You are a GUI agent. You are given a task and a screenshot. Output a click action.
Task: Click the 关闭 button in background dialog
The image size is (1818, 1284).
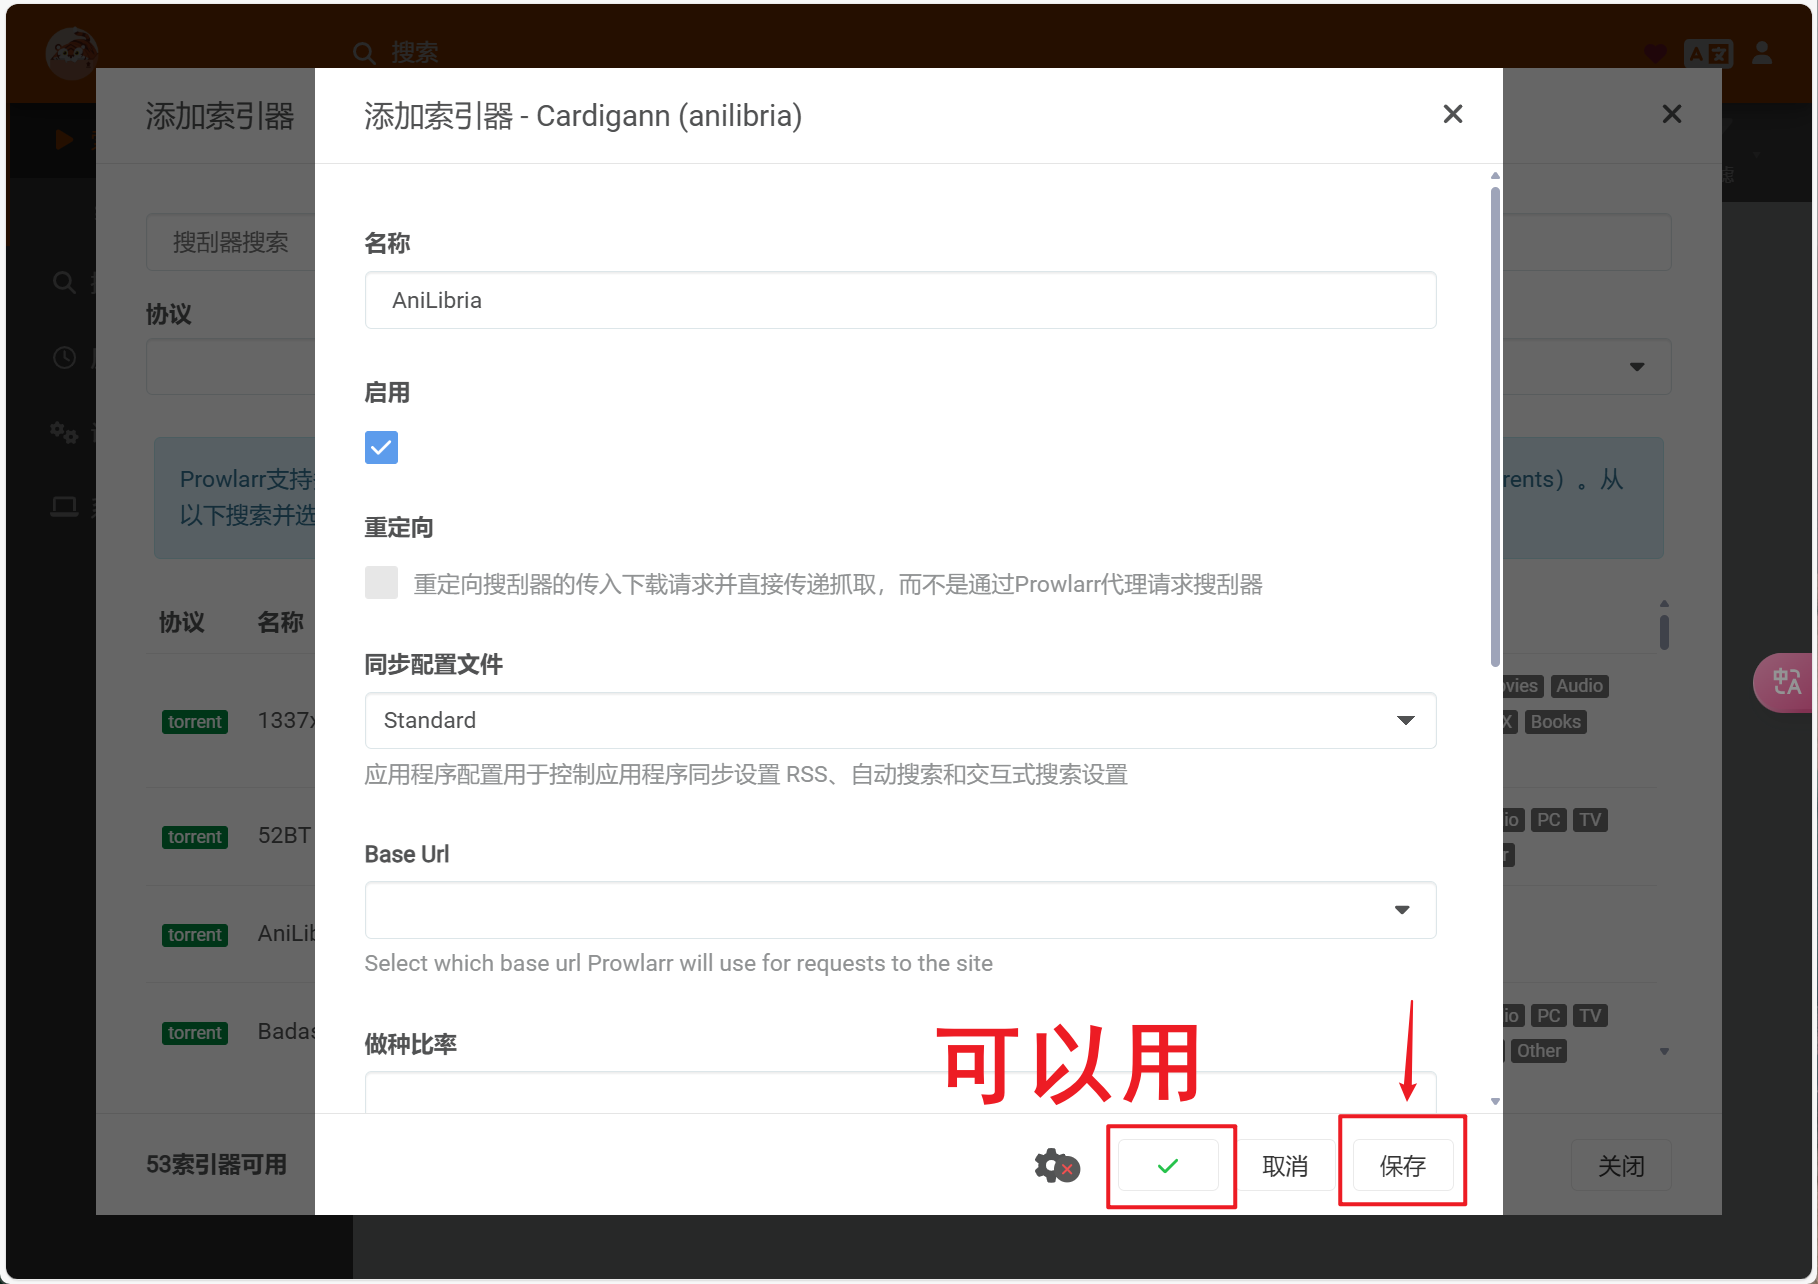pos(1621,1166)
